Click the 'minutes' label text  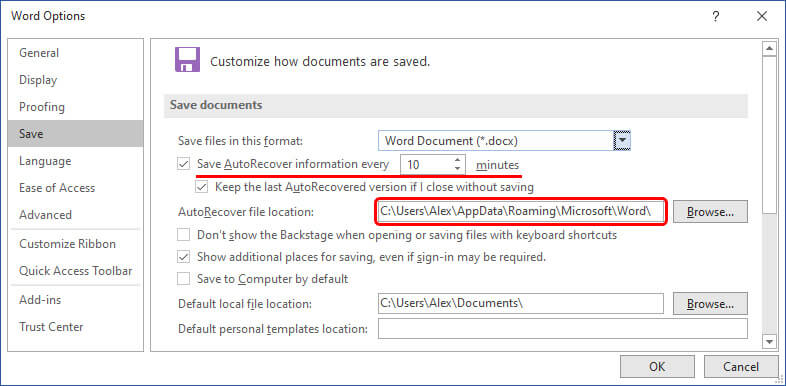point(497,165)
